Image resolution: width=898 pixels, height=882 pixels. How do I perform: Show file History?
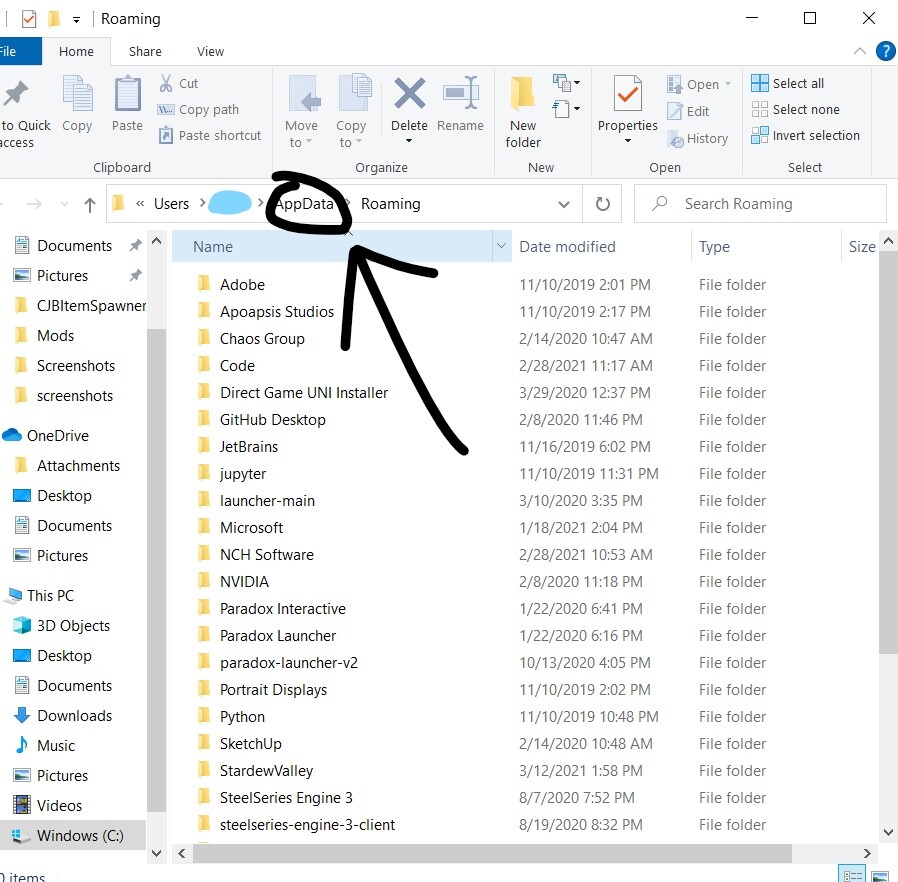(698, 139)
